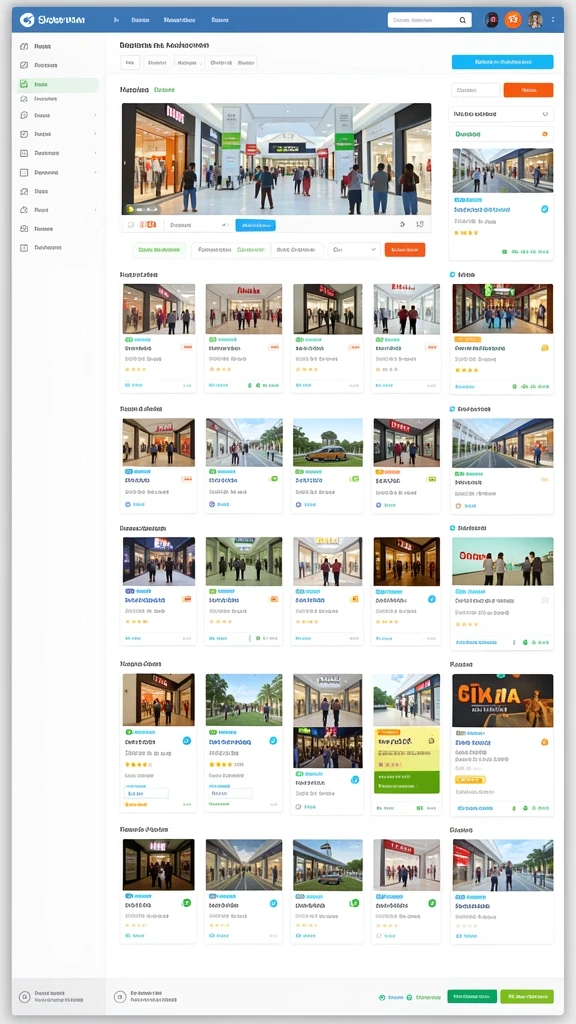Image resolution: width=576 pixels, height=1024 pixels.
Task: Click the dark green button in footer
Action: [472, 997]
